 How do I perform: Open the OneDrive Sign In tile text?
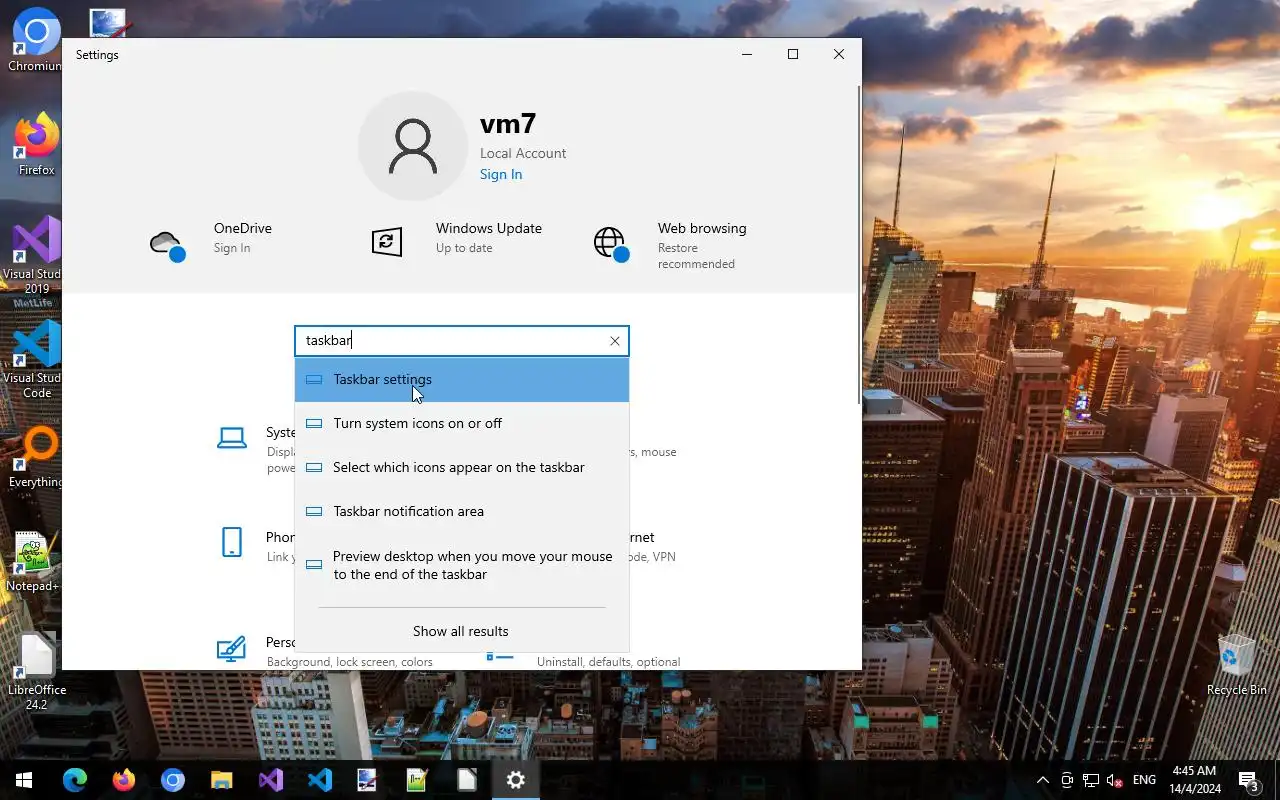tap(232, 248)
